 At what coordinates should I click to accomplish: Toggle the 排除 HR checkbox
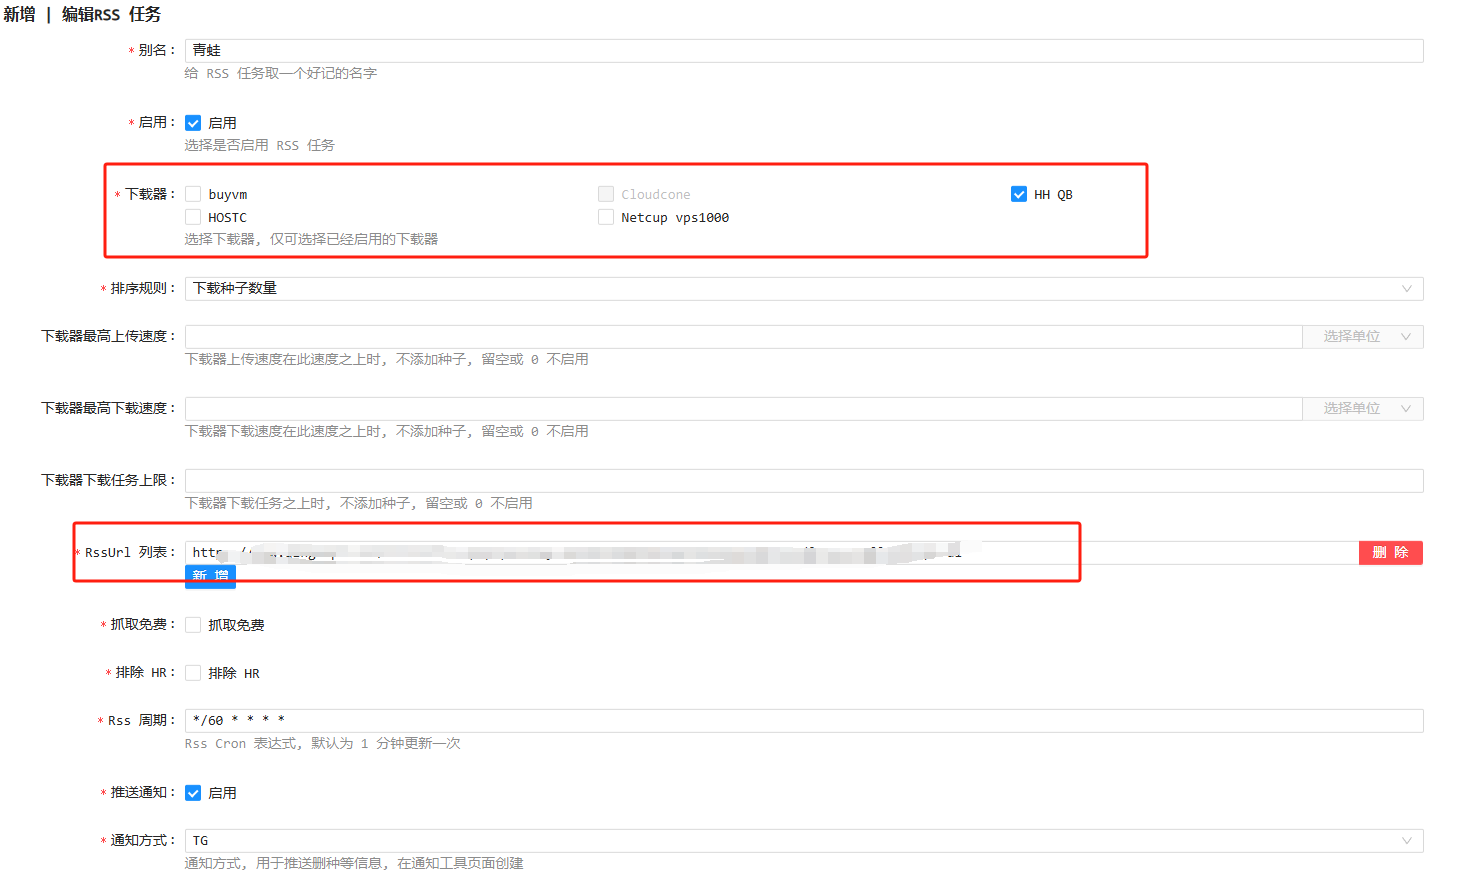point(193,673)
